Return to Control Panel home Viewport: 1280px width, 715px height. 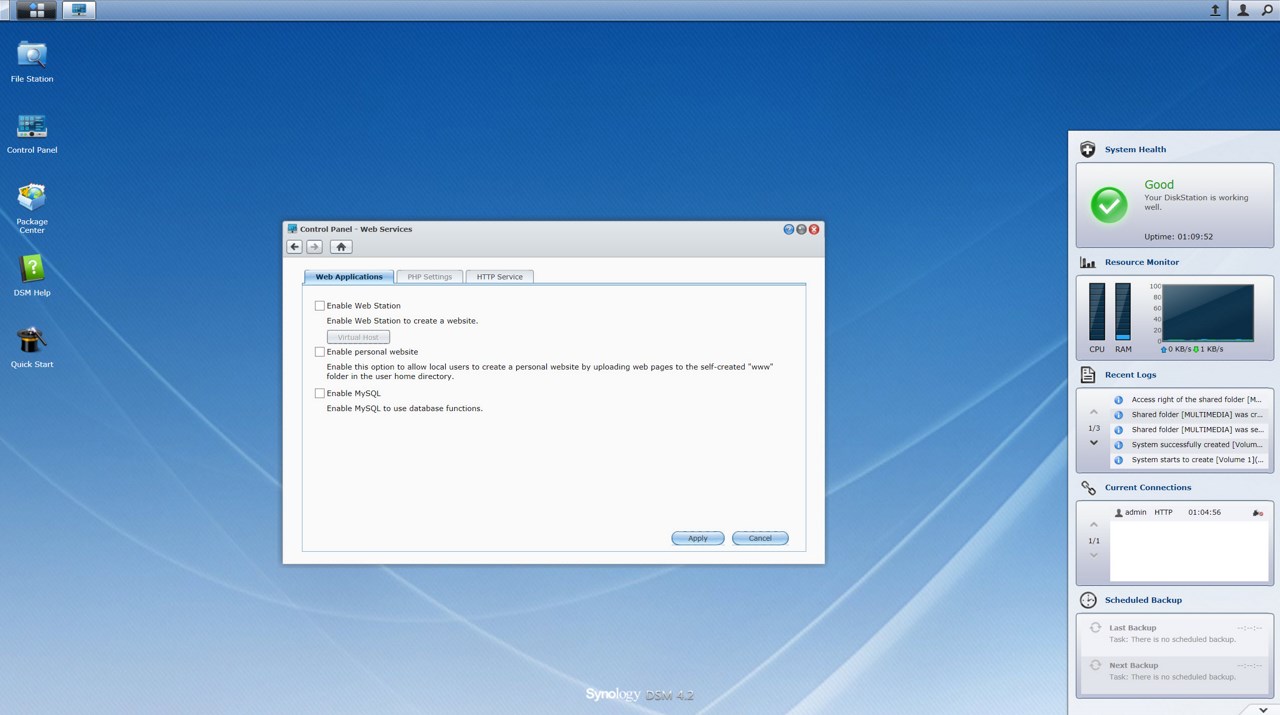coord(341,247)
